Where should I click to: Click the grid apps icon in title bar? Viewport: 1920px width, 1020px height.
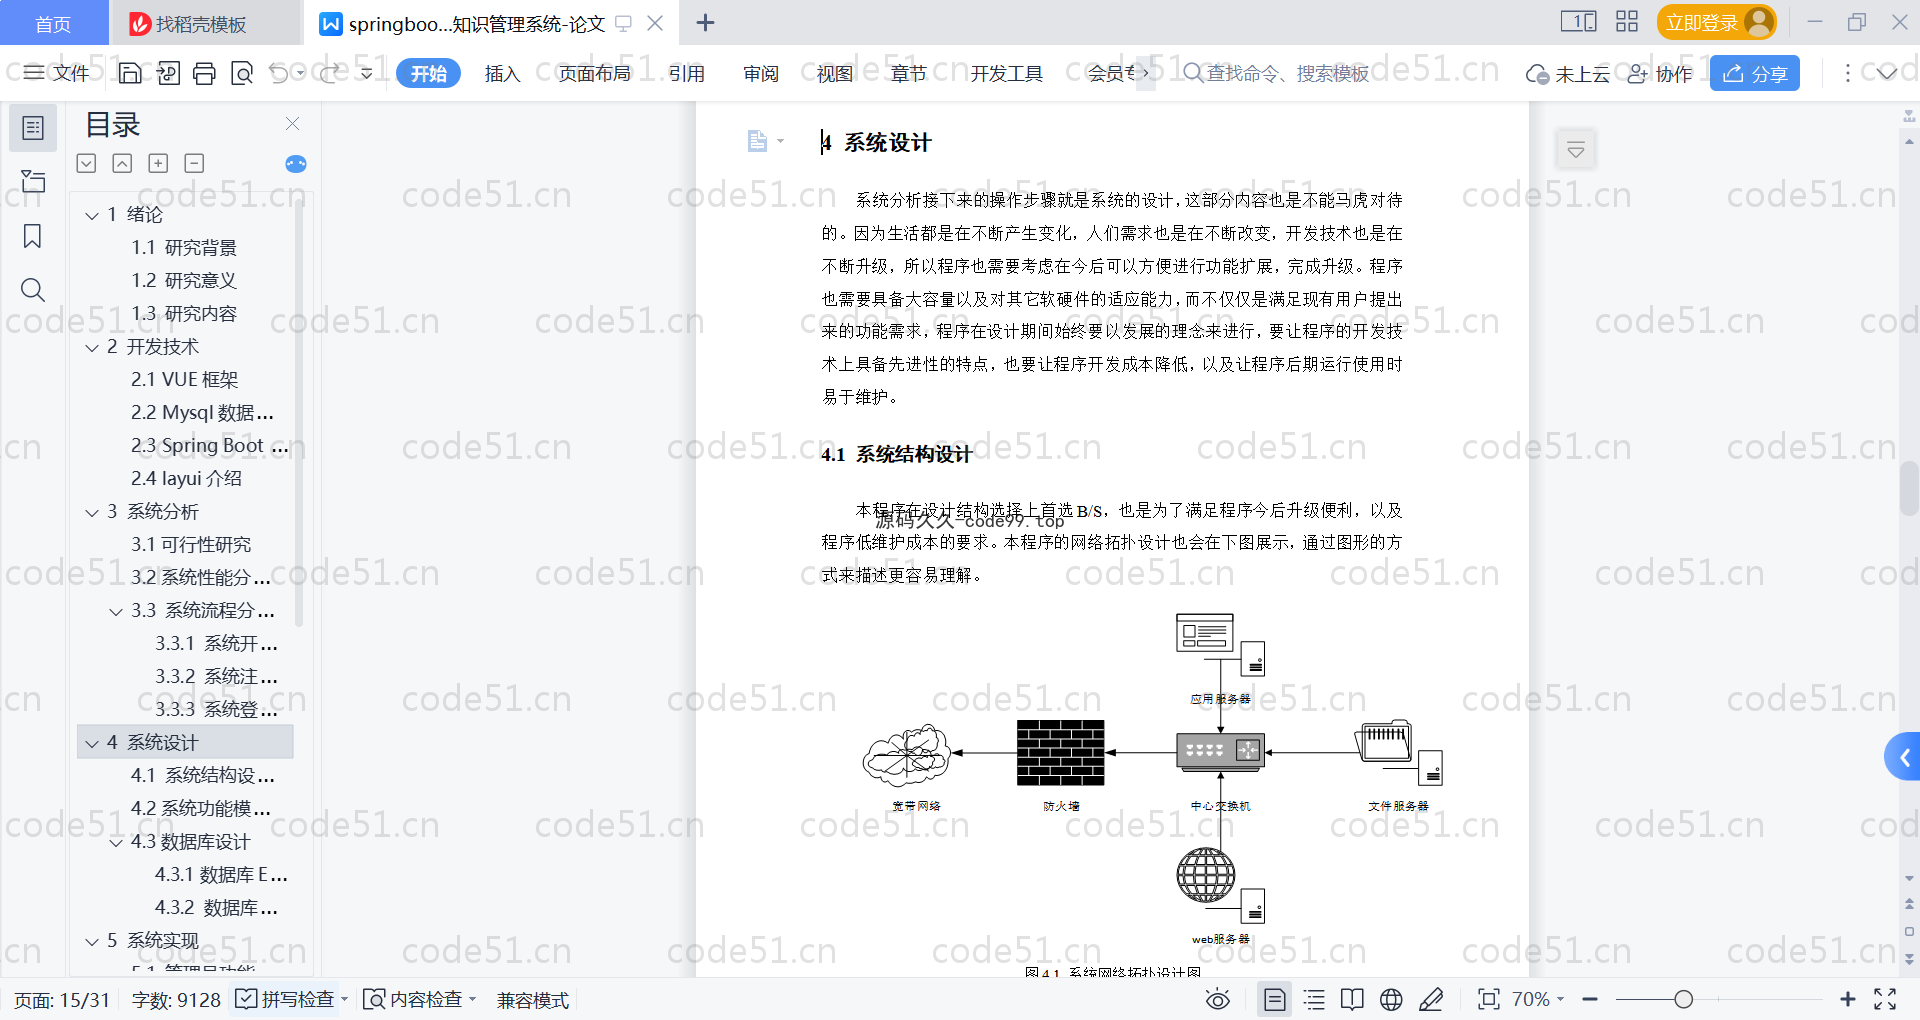click(x=1627, y=22)
